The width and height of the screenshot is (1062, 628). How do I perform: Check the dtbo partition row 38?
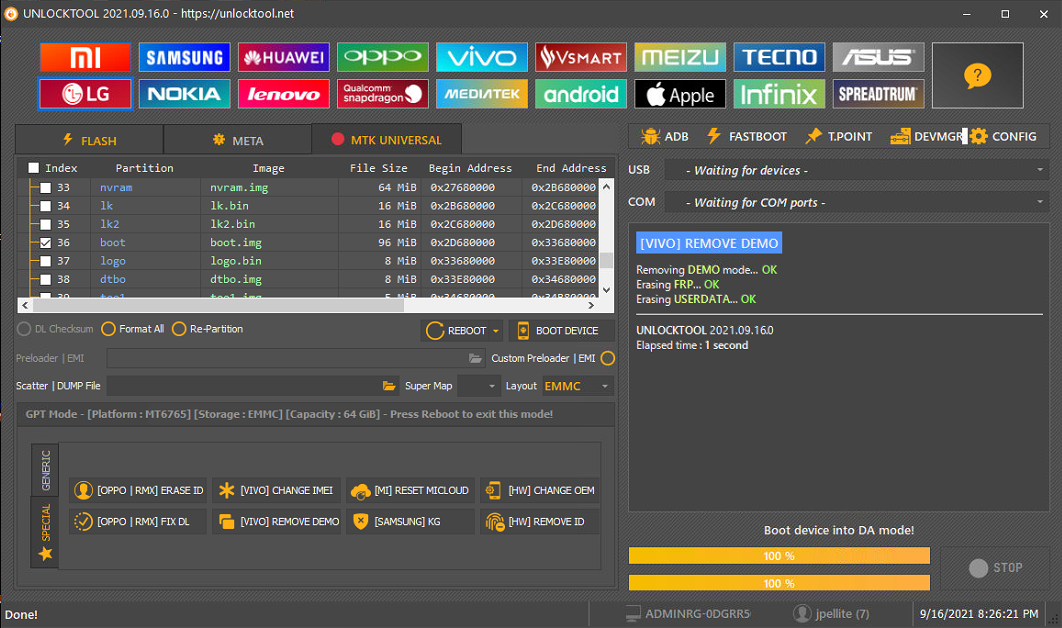click(x=45, y=279)
